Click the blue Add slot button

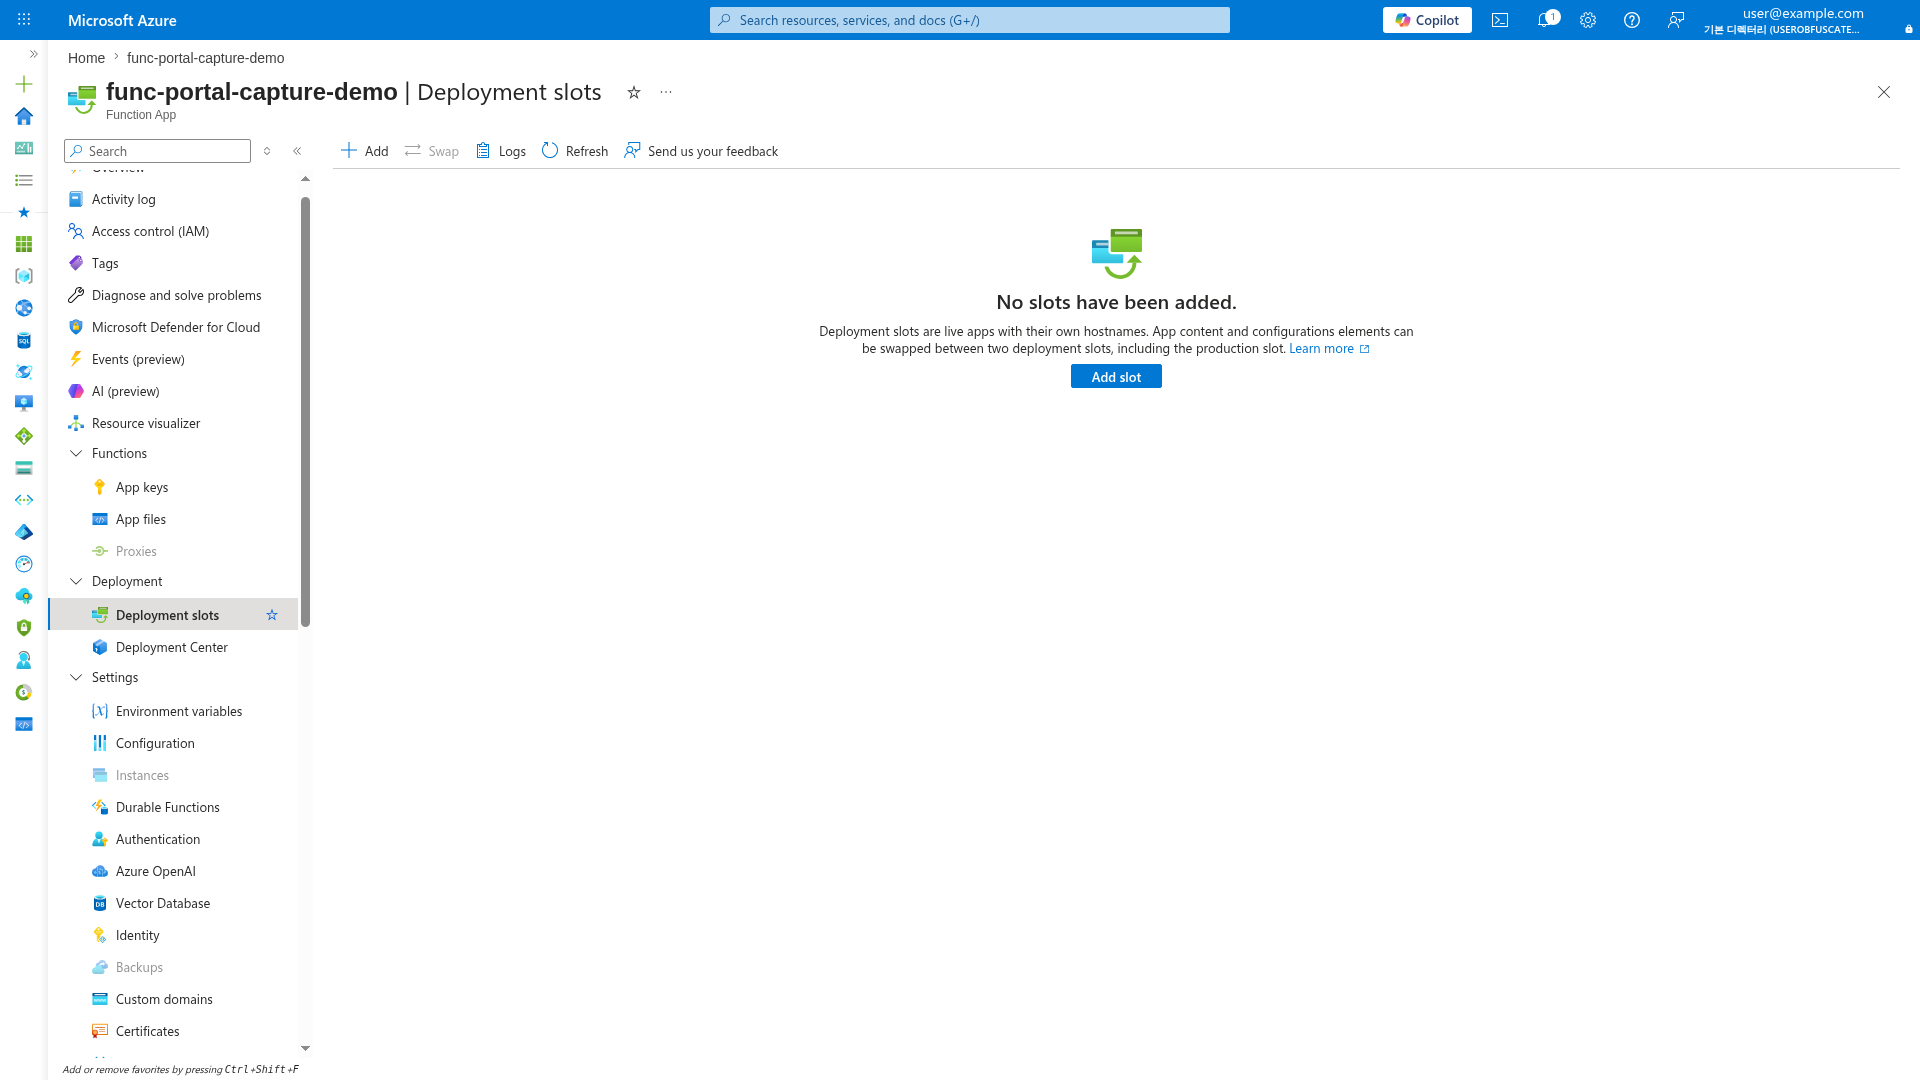1116,377
